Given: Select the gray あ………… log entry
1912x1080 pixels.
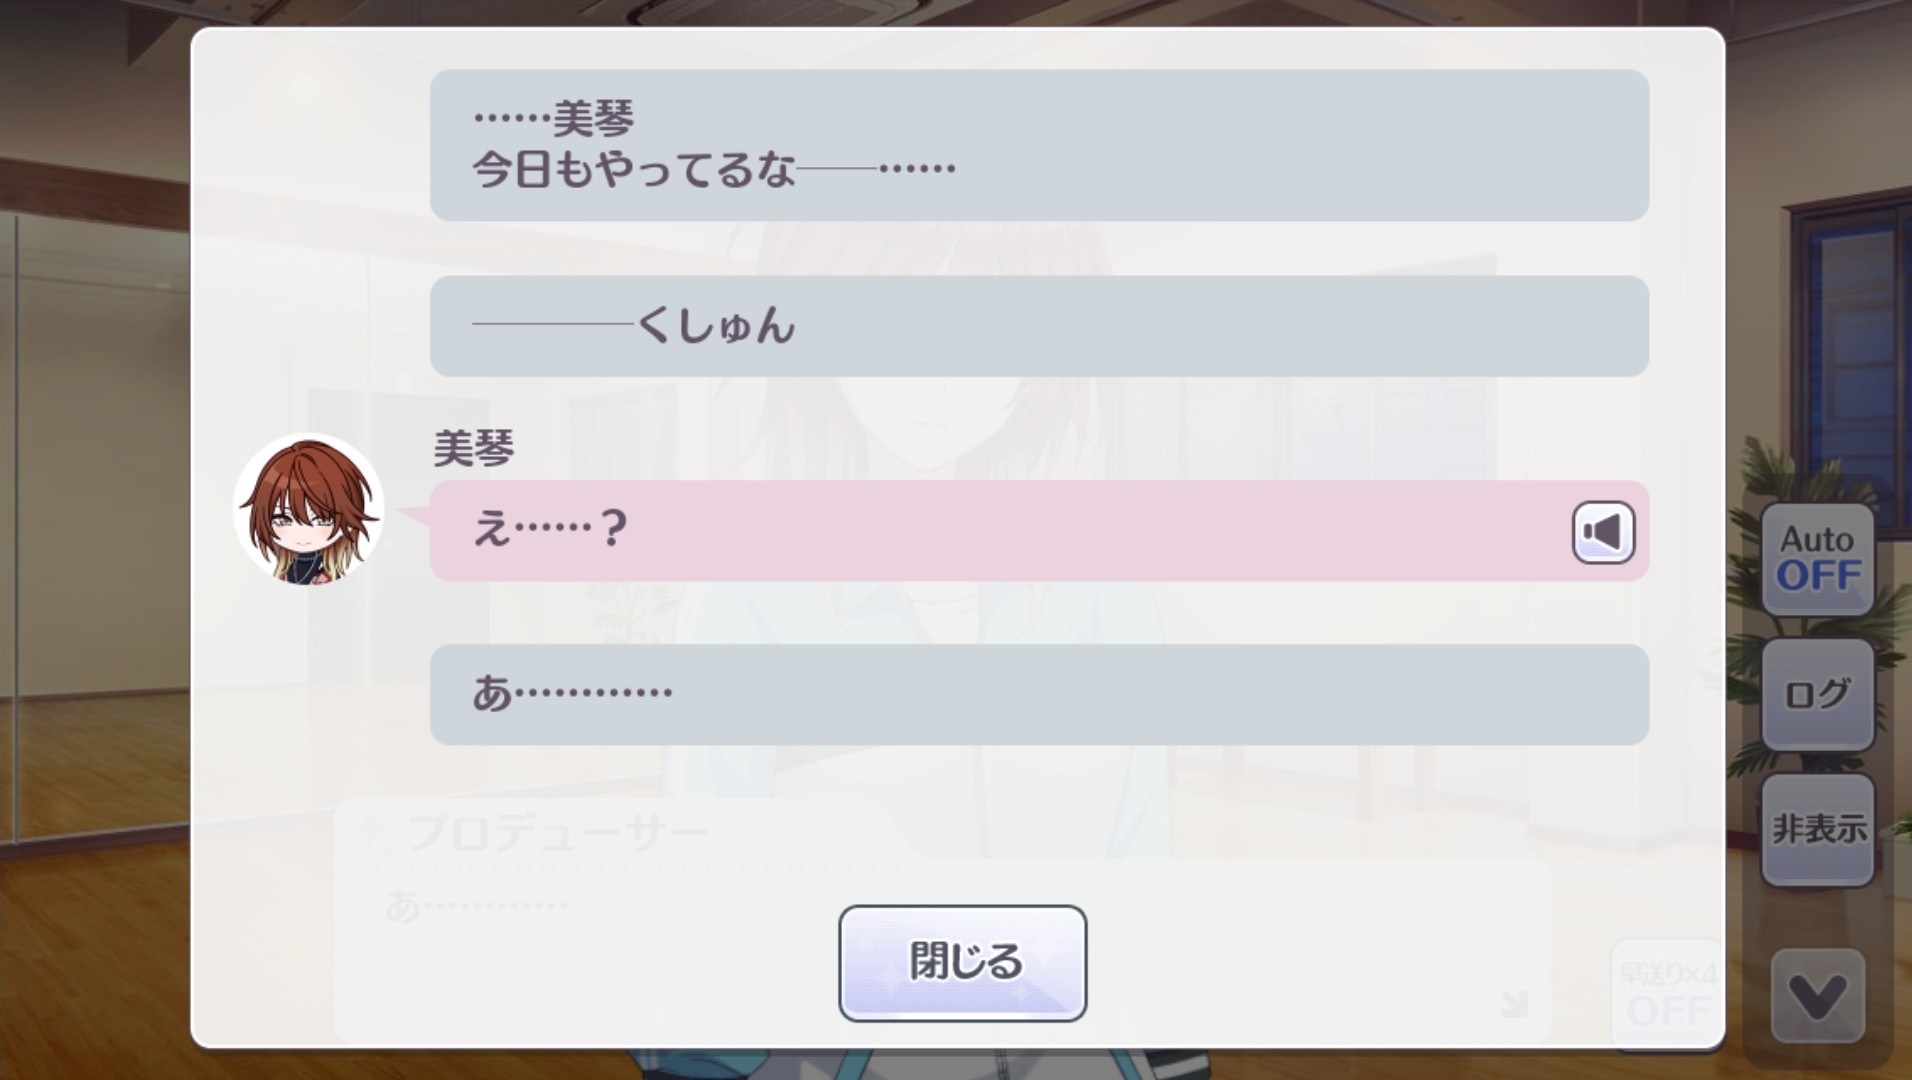Looking at the screenshot, I should pyautogui.click(x=1039, y=694).
